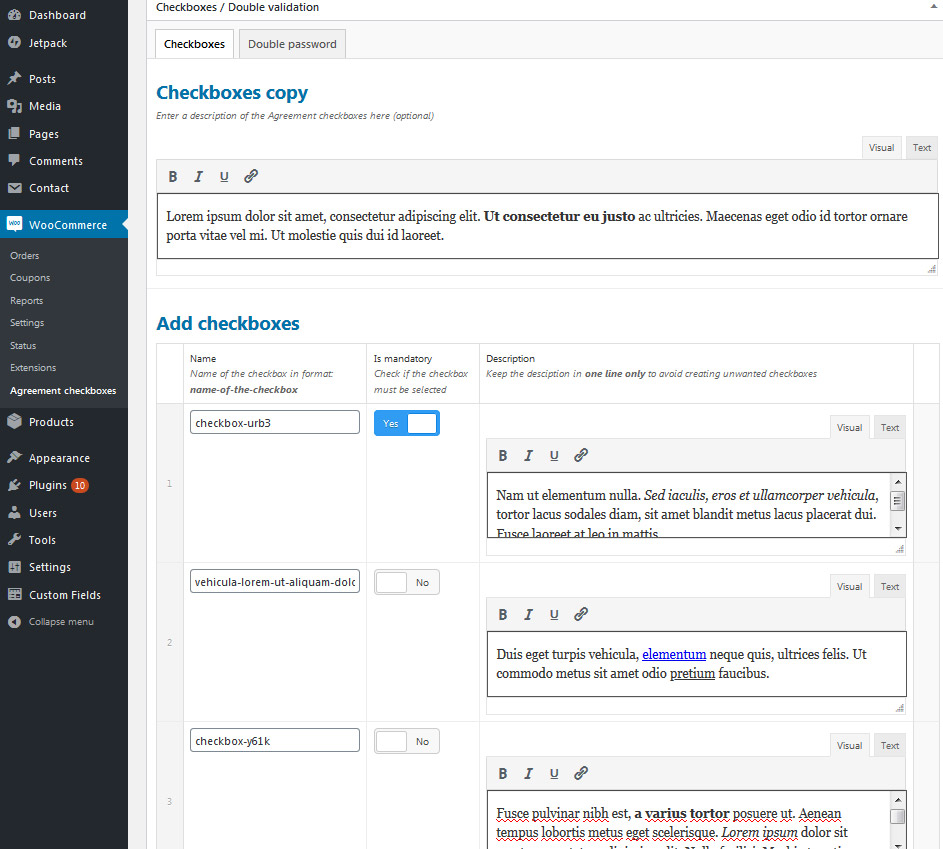Toggle Bold in row 3 description editor
This screenshot has width=943, height=849.
pos(503,773)
